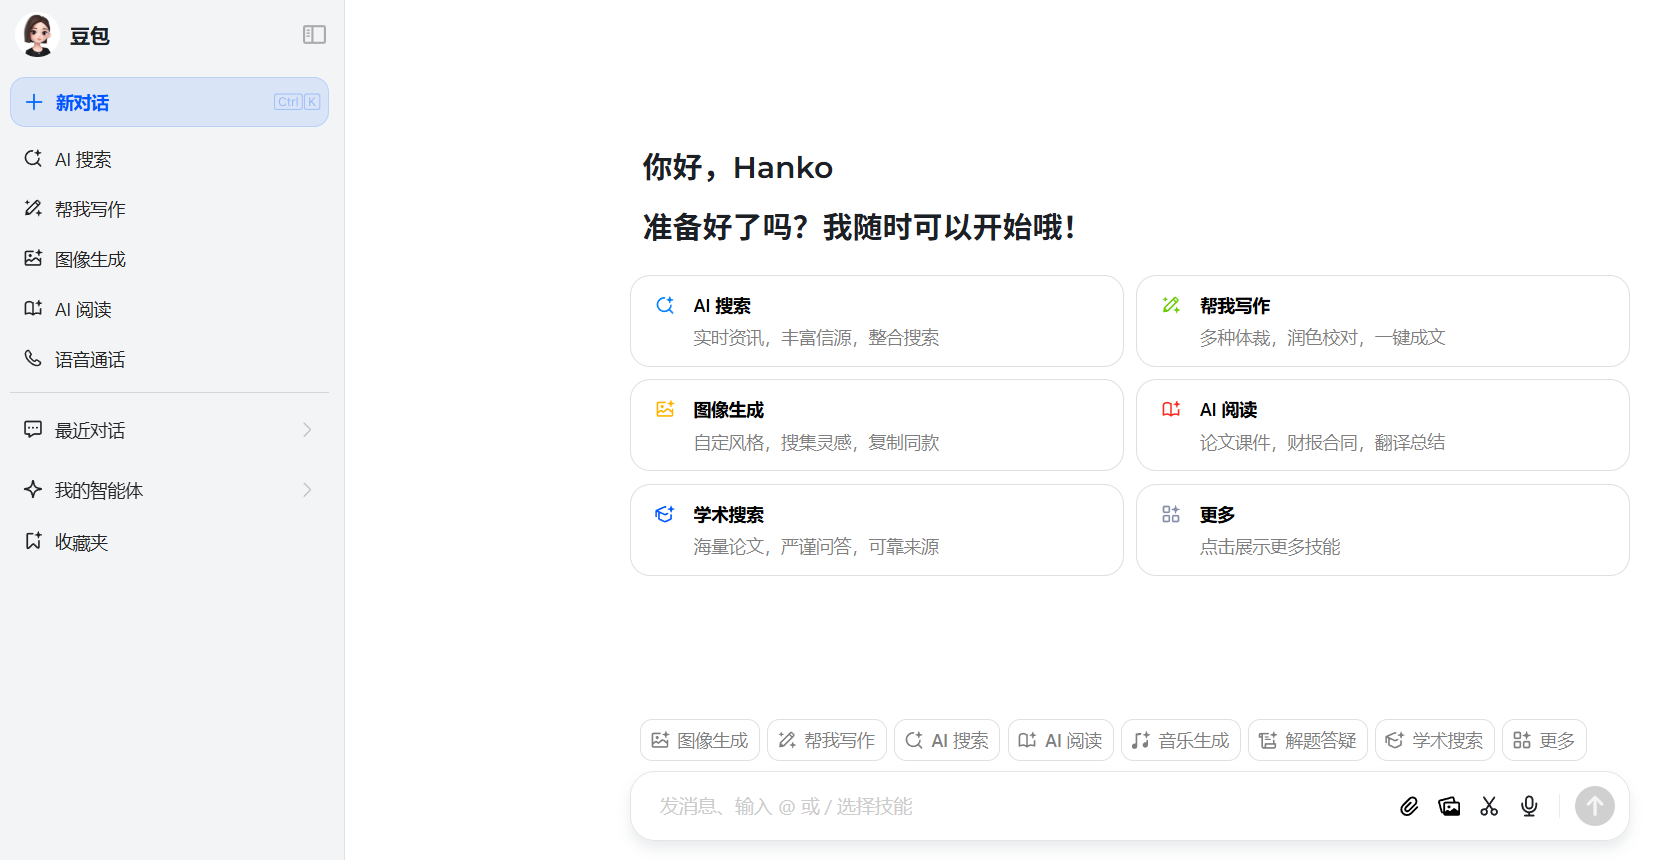The image size is (1676, 860).
Task: Click the blue search icon in AI 搜索 card
Action: tap(665, 305)
